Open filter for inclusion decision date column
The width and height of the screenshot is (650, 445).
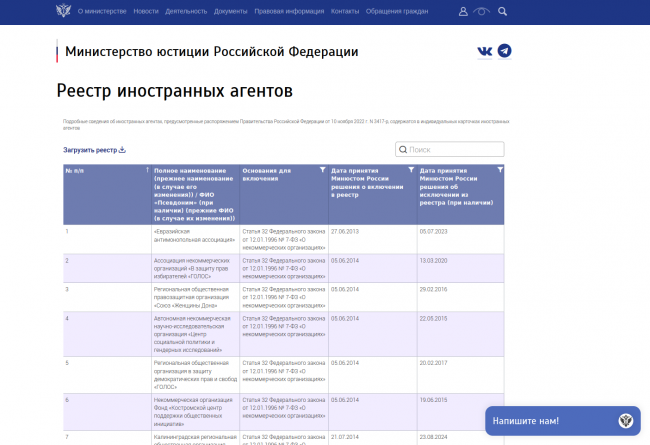click(x=411, y=170)
